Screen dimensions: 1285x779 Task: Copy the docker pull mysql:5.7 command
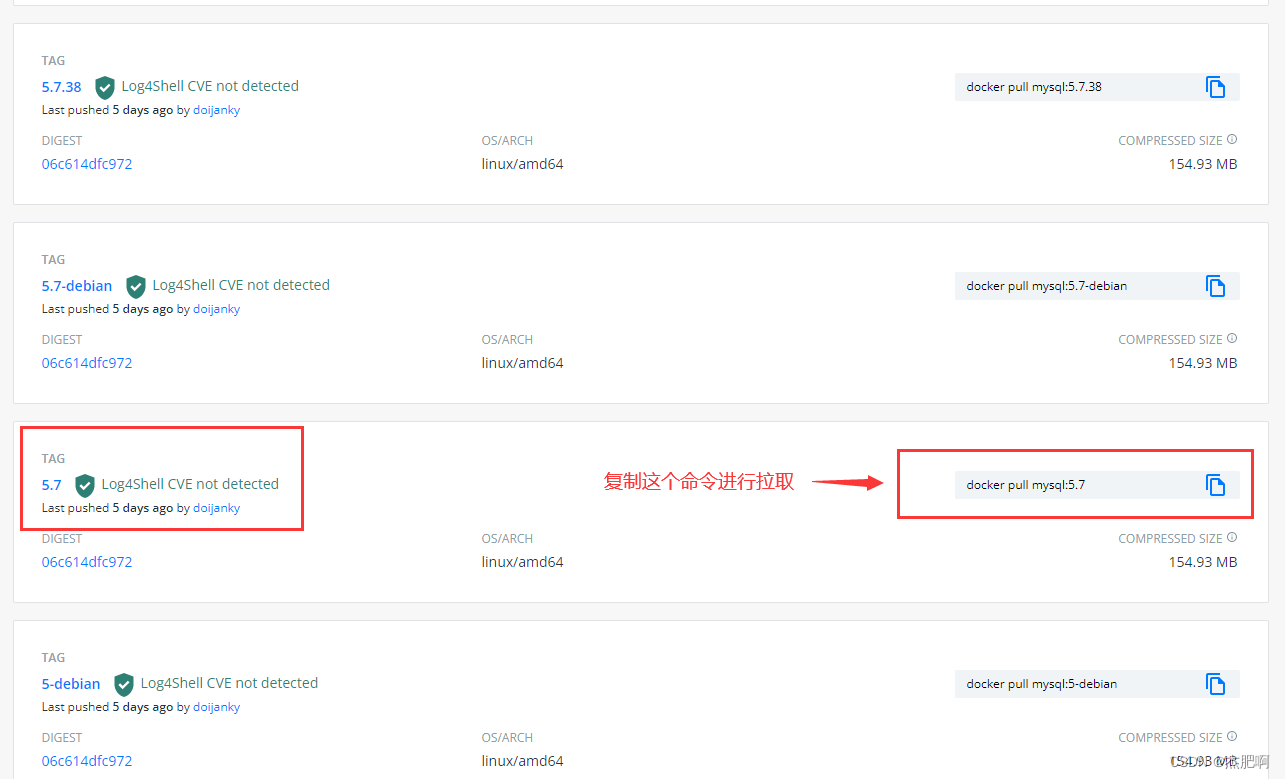(x=1215, y=485)
